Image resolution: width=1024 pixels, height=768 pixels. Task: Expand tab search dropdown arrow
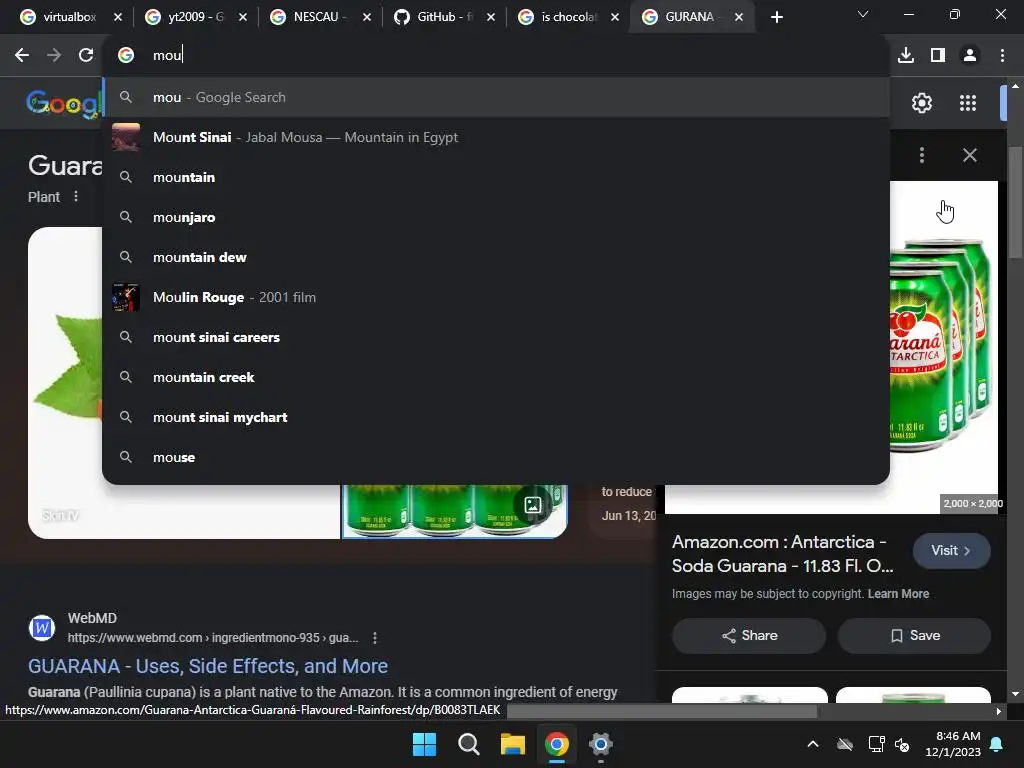863,14
